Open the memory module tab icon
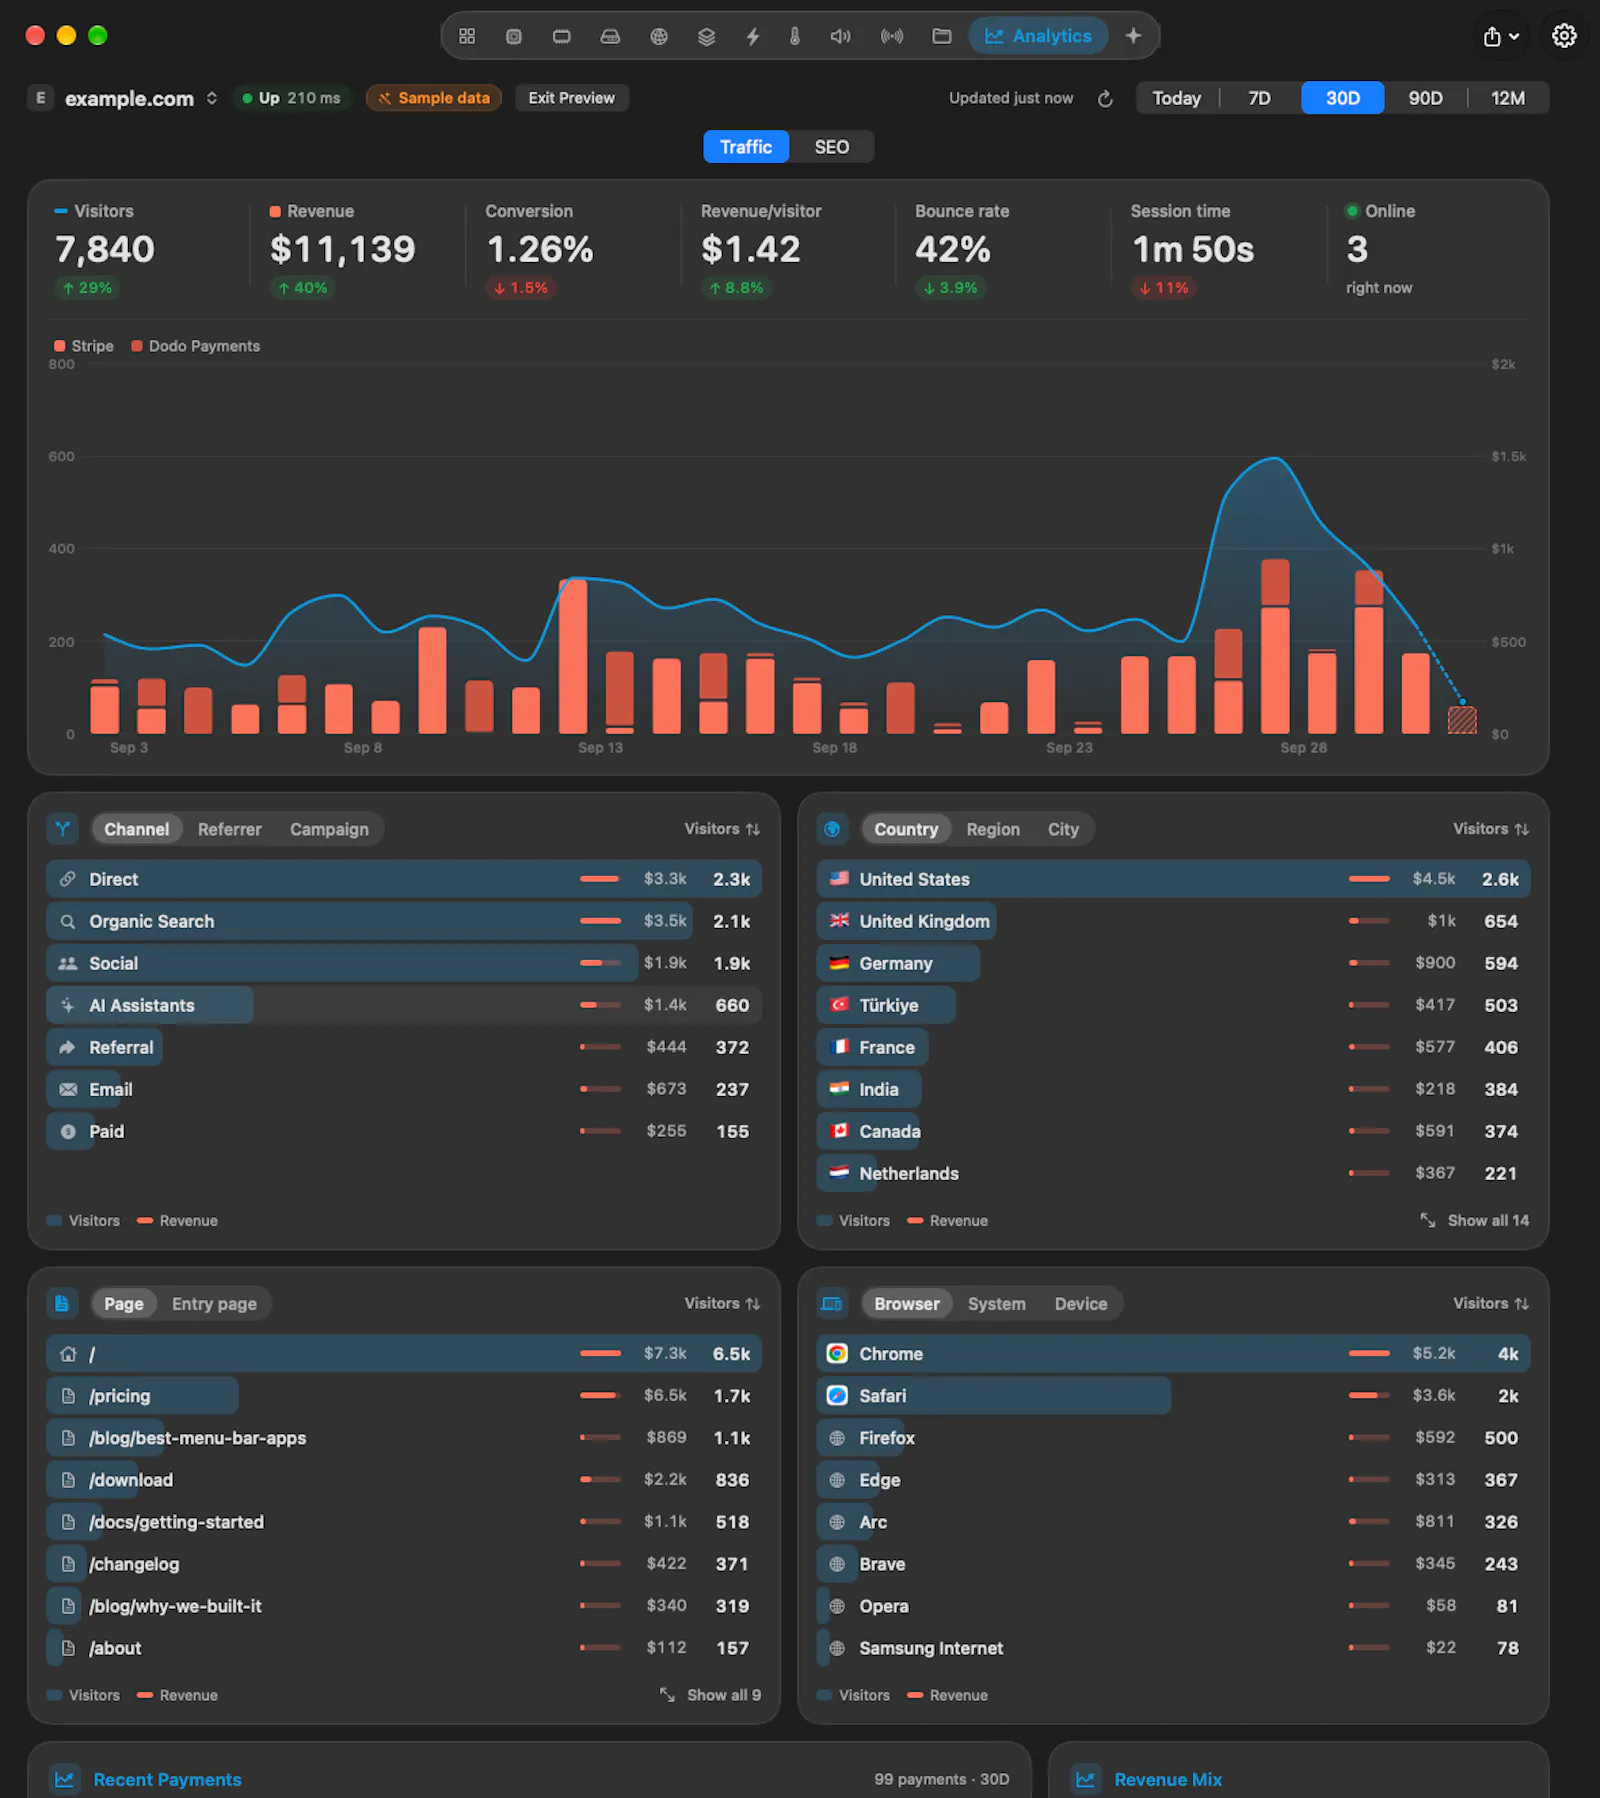This screenshot has width=1600, height=1798. coord(562,36)
